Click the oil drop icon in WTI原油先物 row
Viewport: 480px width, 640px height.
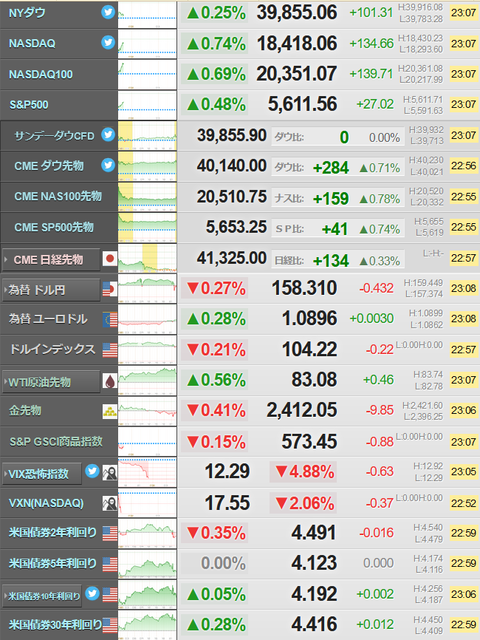click(x=110, y=381)
